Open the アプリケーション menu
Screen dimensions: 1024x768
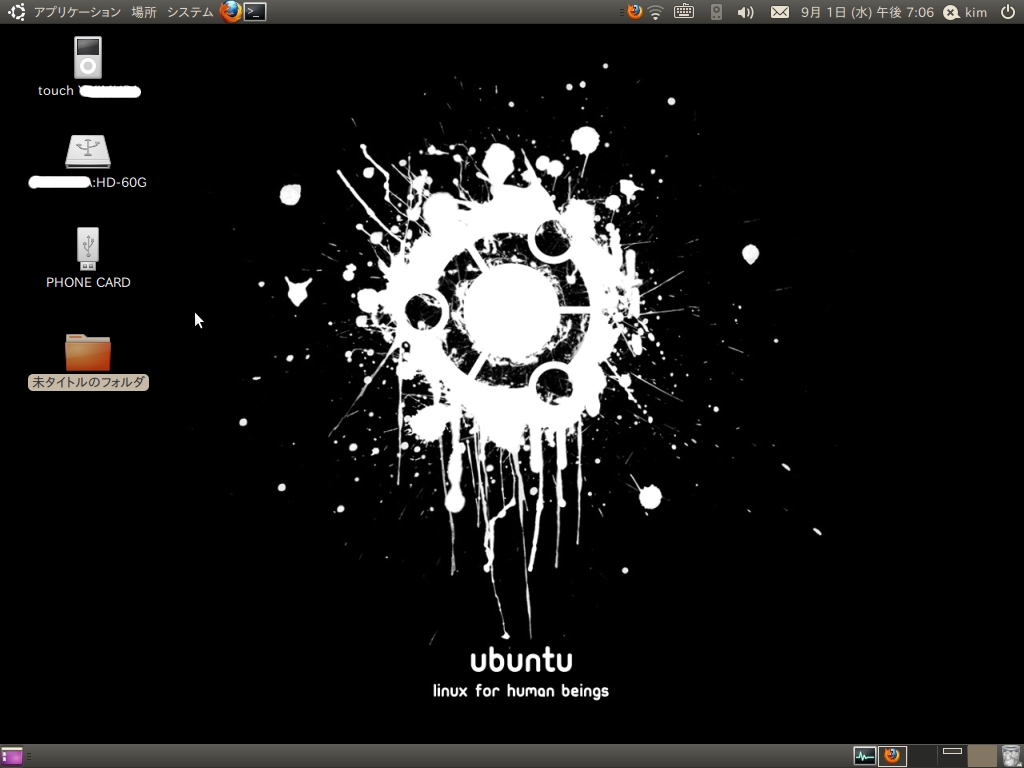[77, 12]
